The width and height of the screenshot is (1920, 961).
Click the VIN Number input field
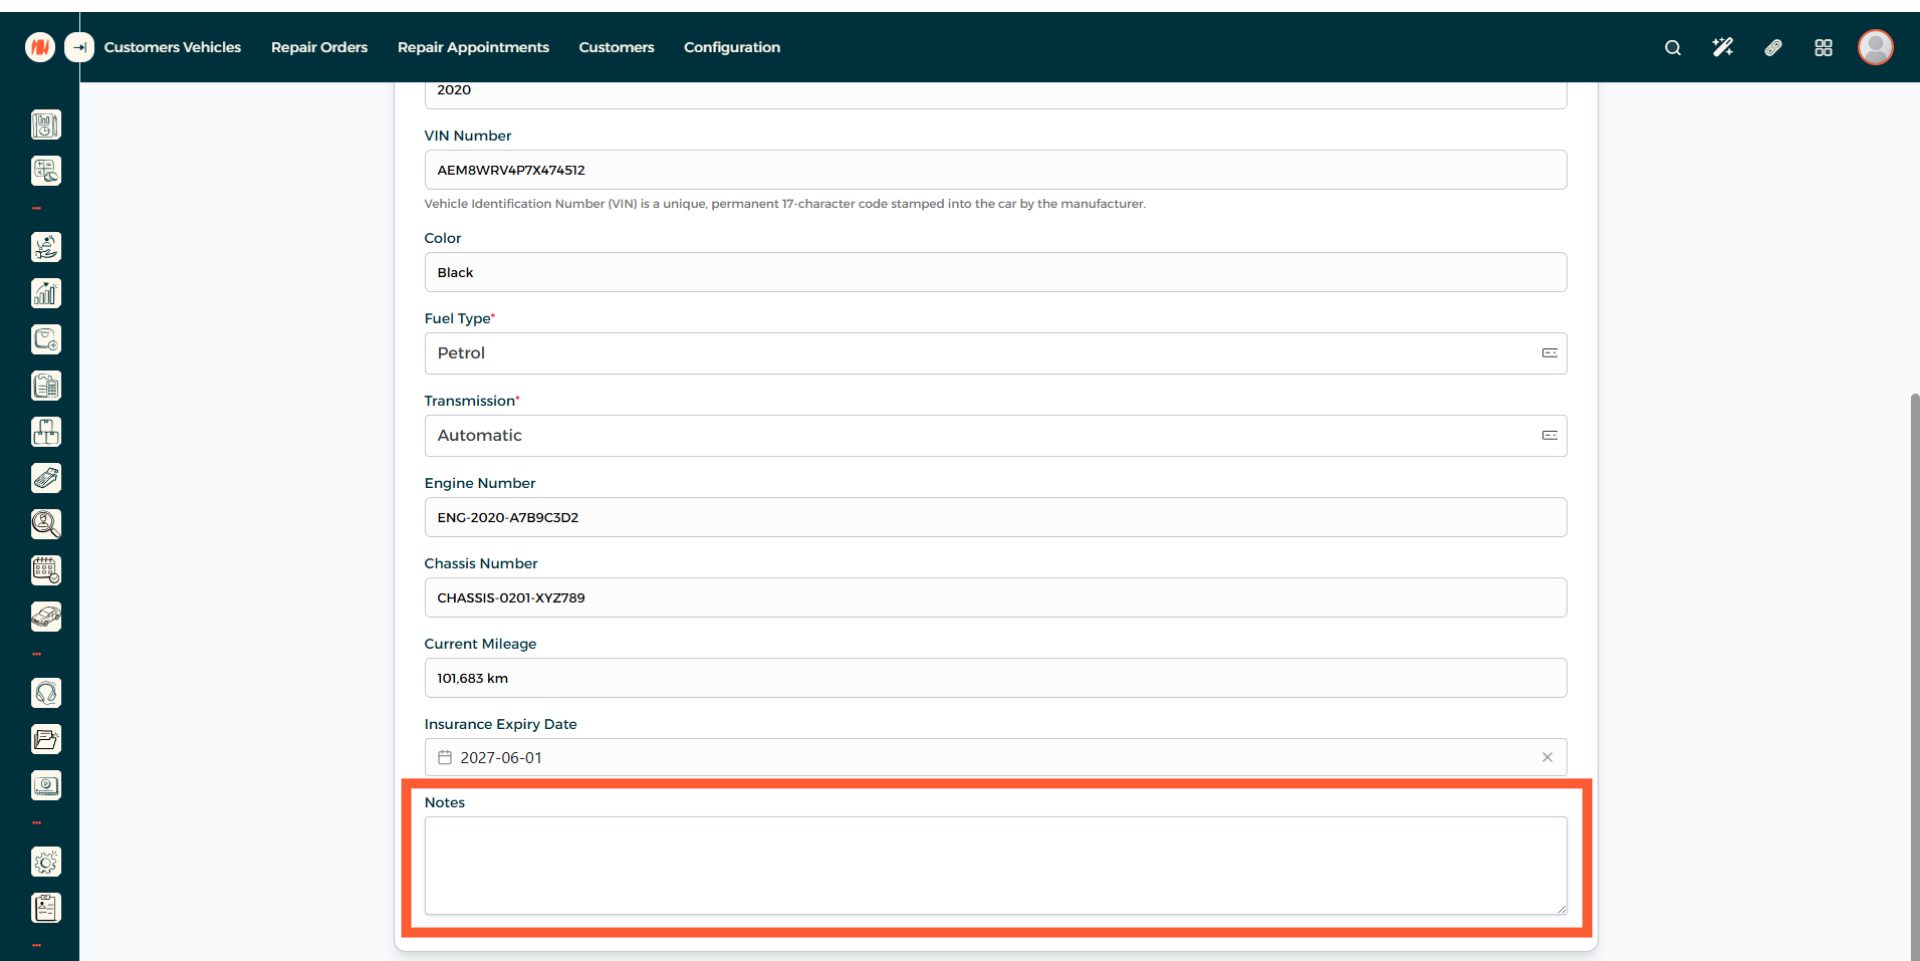coord(994,170)
